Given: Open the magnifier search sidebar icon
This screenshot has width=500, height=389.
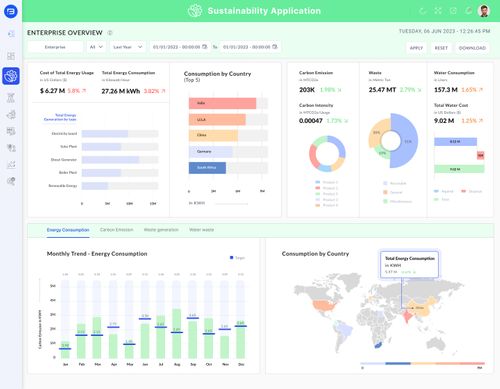Looking at the screenshot, I should tap(11, 181).
